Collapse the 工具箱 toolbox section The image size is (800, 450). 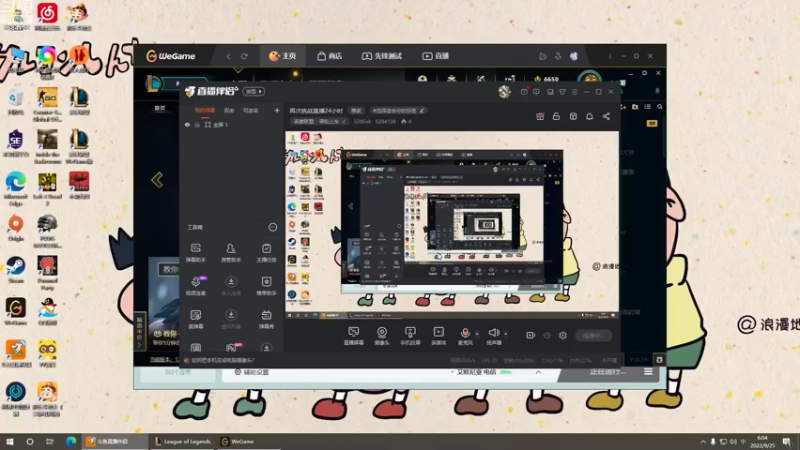pos(272,227)
